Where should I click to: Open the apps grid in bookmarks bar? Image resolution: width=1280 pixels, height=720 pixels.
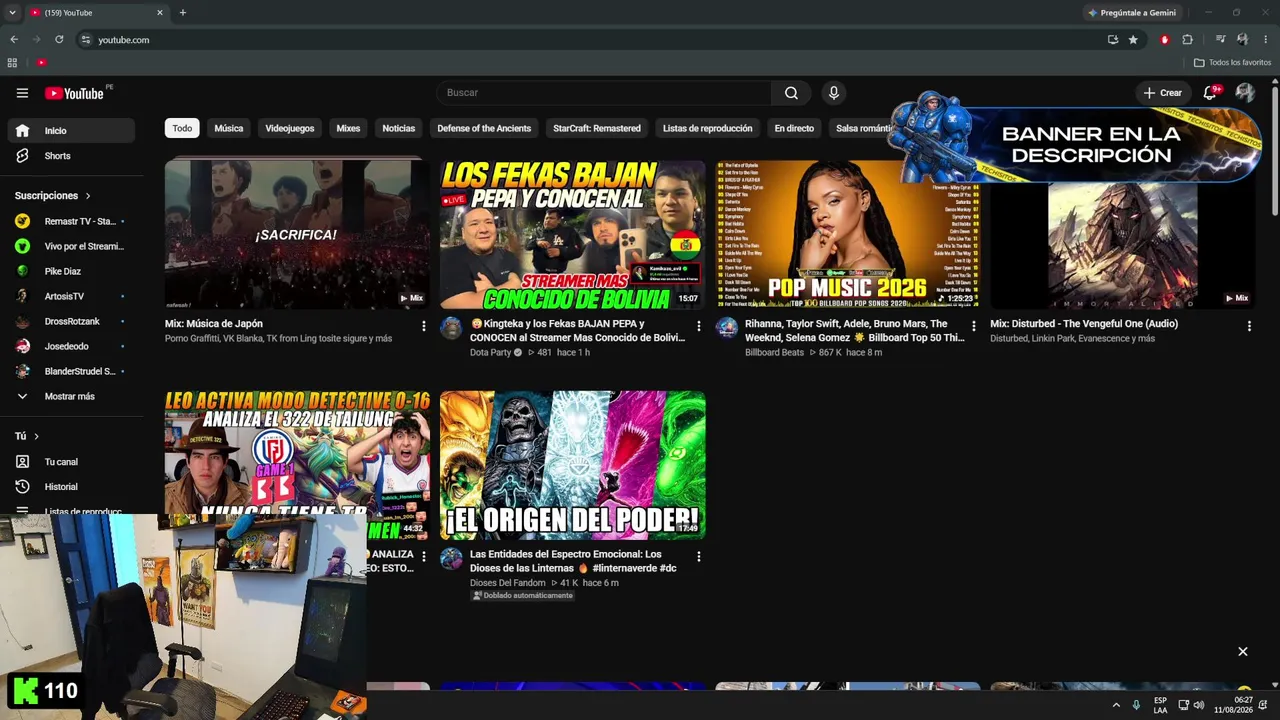pos(12,63)
